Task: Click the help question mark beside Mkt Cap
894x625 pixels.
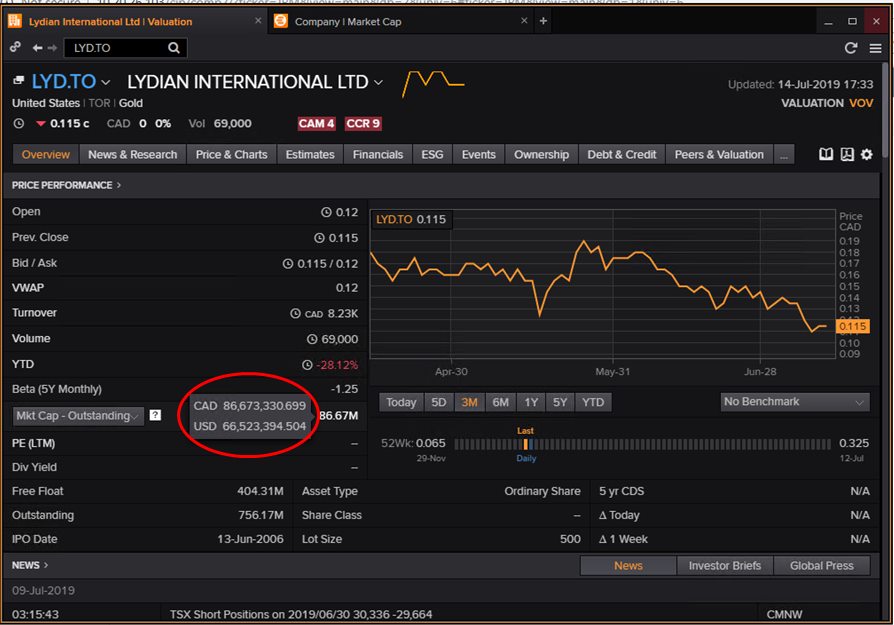Action: click(155, 415)
